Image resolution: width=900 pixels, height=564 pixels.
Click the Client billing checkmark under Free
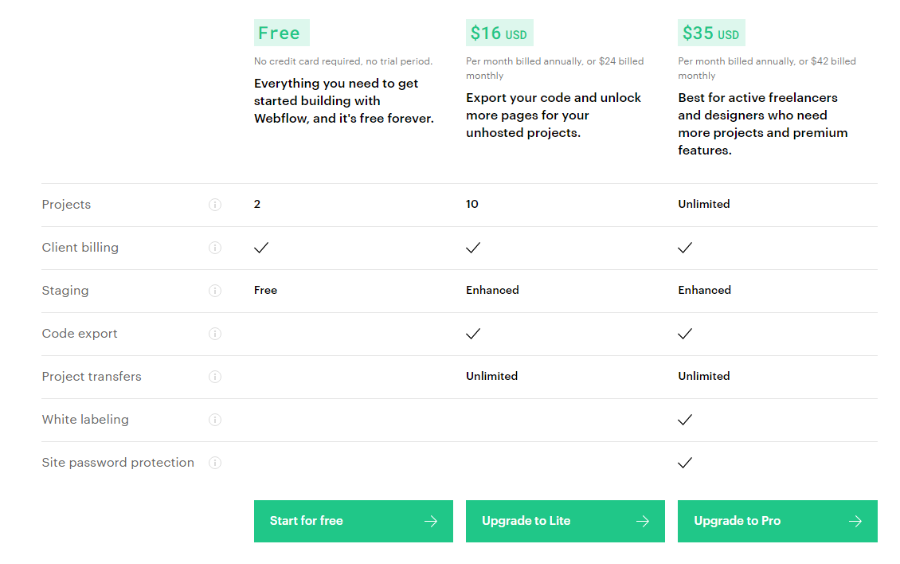261,248
